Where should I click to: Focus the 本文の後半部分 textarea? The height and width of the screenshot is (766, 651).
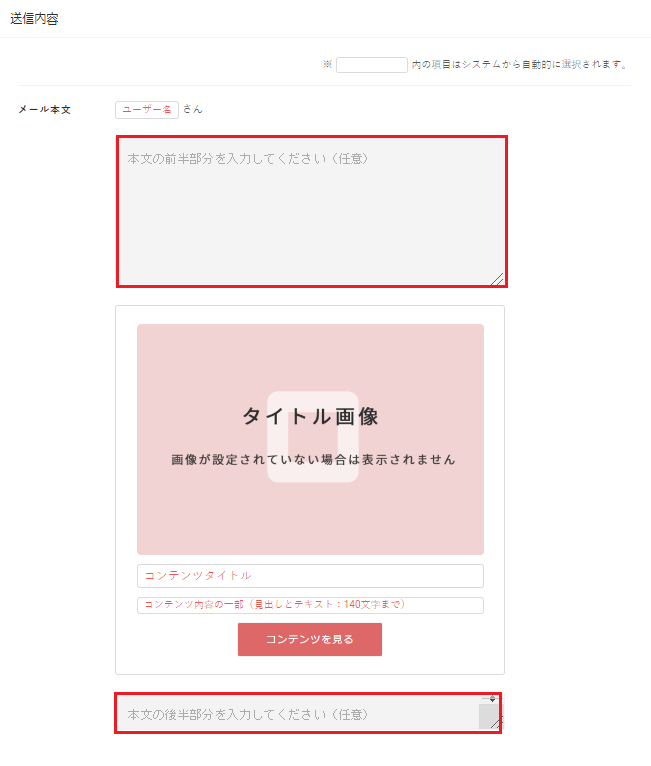click(x=308, y=713)
